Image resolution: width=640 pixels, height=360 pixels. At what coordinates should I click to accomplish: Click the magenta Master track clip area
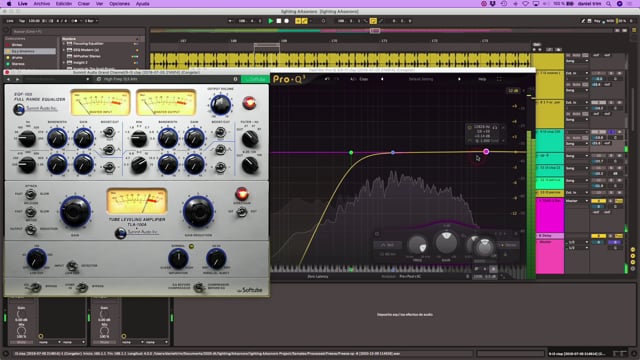click(549, 256)
